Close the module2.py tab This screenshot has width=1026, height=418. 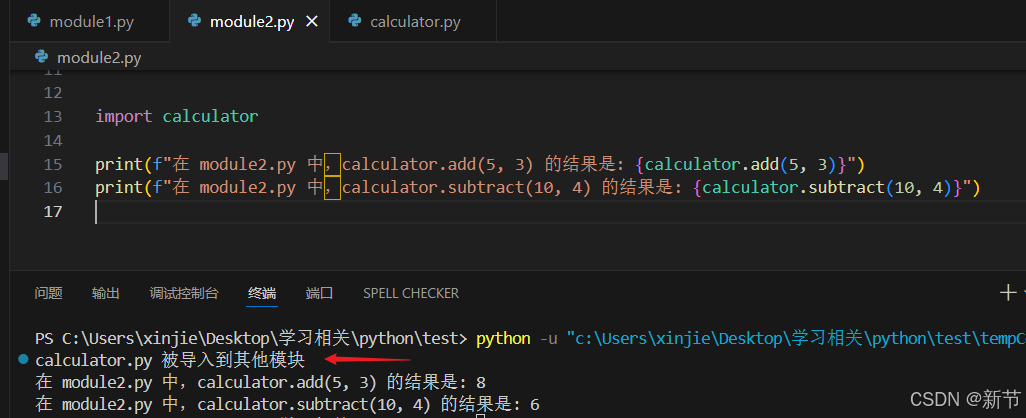pyautogui.click(x=311, y=22)
